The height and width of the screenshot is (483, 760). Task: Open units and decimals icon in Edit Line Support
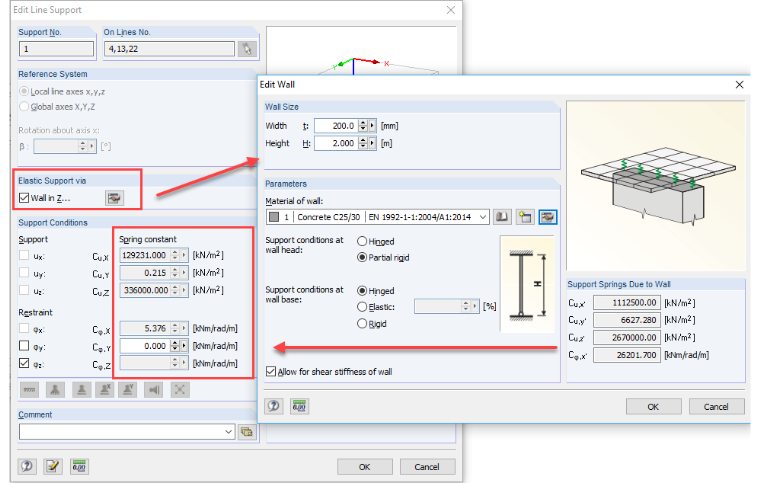(x=79, y=467)
